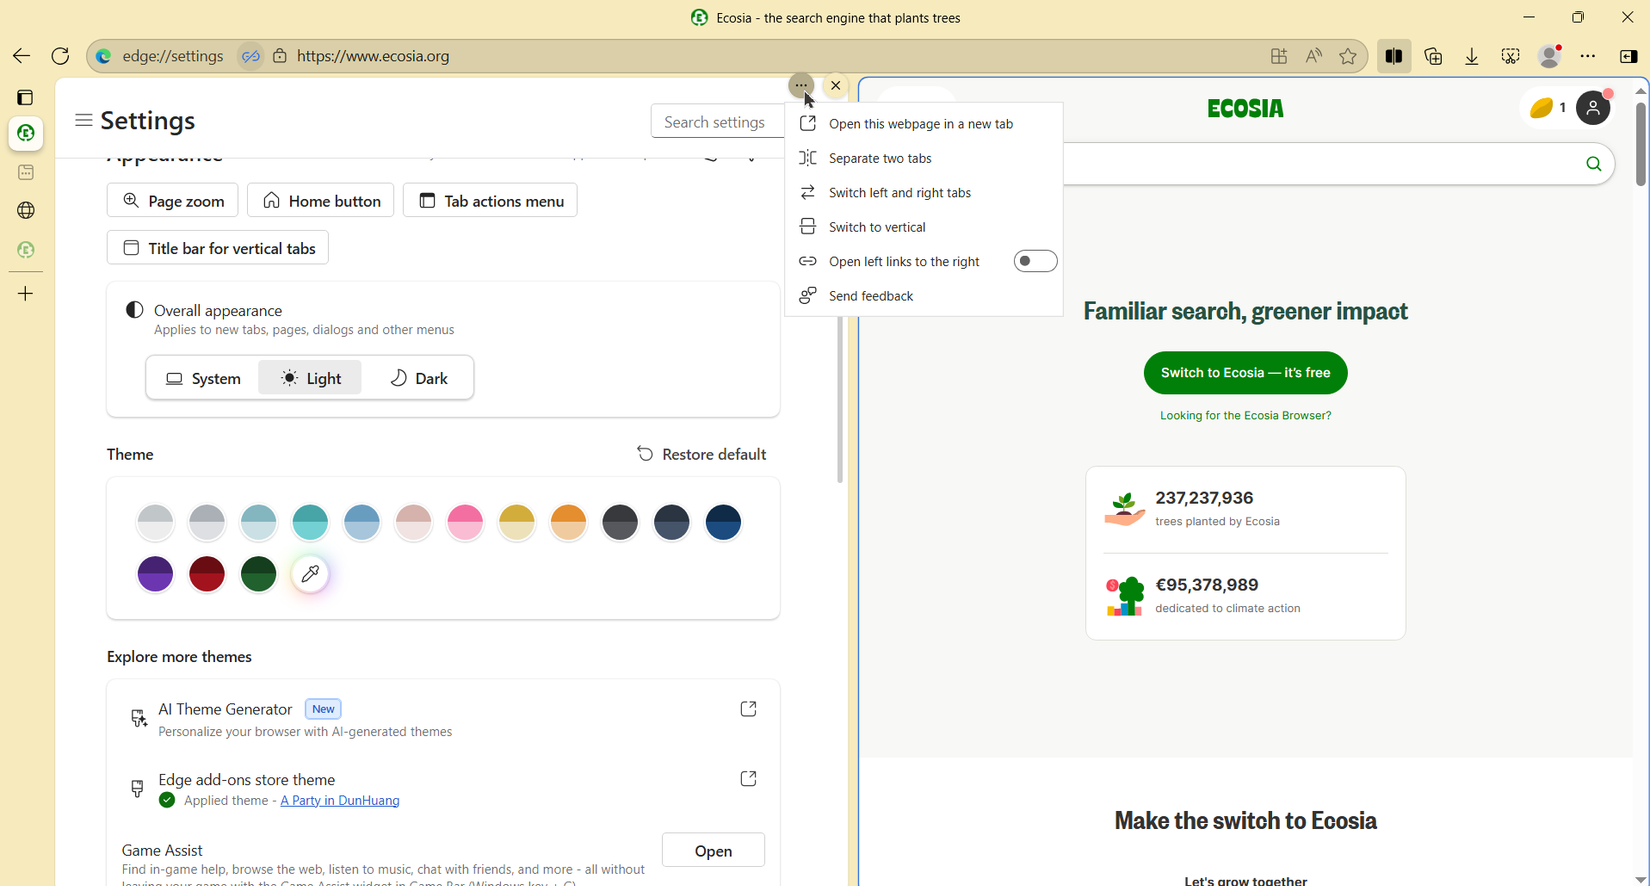Toggle the Edge sidebar icon
The width and height of the screenshot is (1650, 886).
click(1628, 56)
